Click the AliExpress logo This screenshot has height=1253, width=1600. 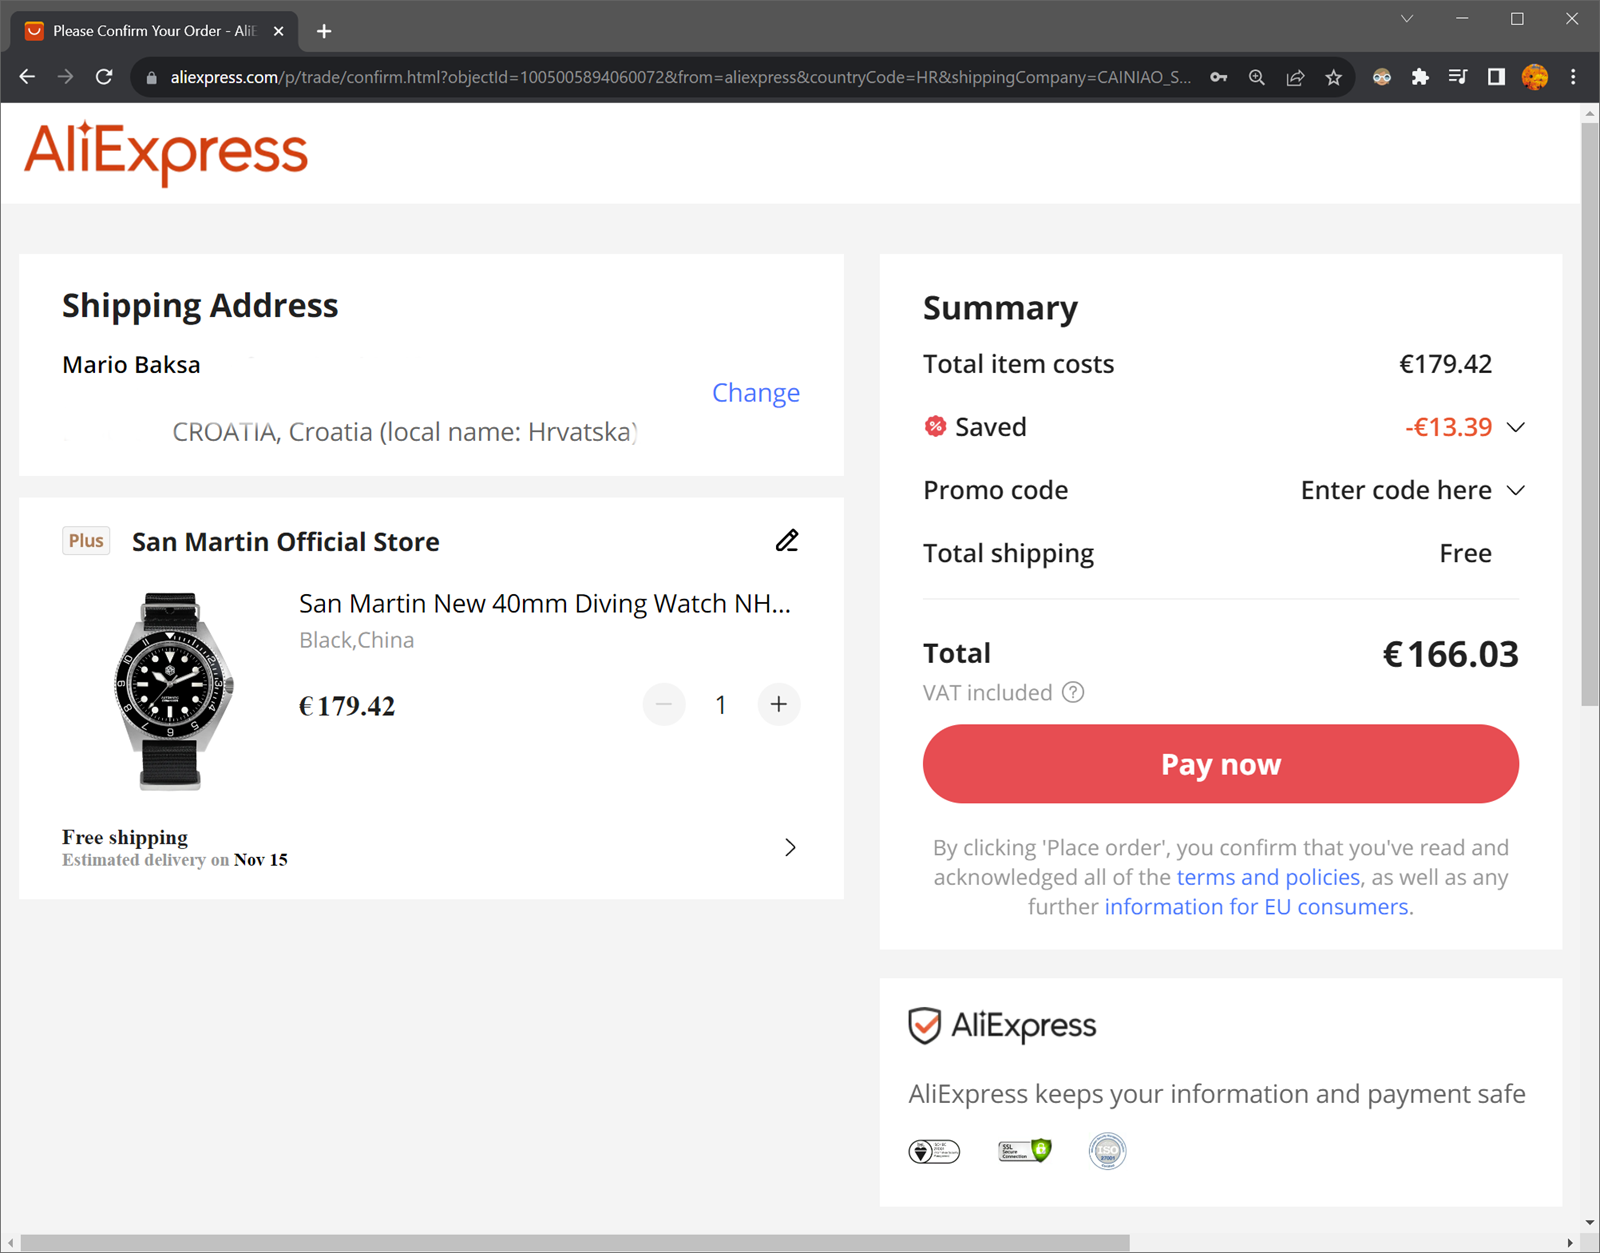point(166,153)
